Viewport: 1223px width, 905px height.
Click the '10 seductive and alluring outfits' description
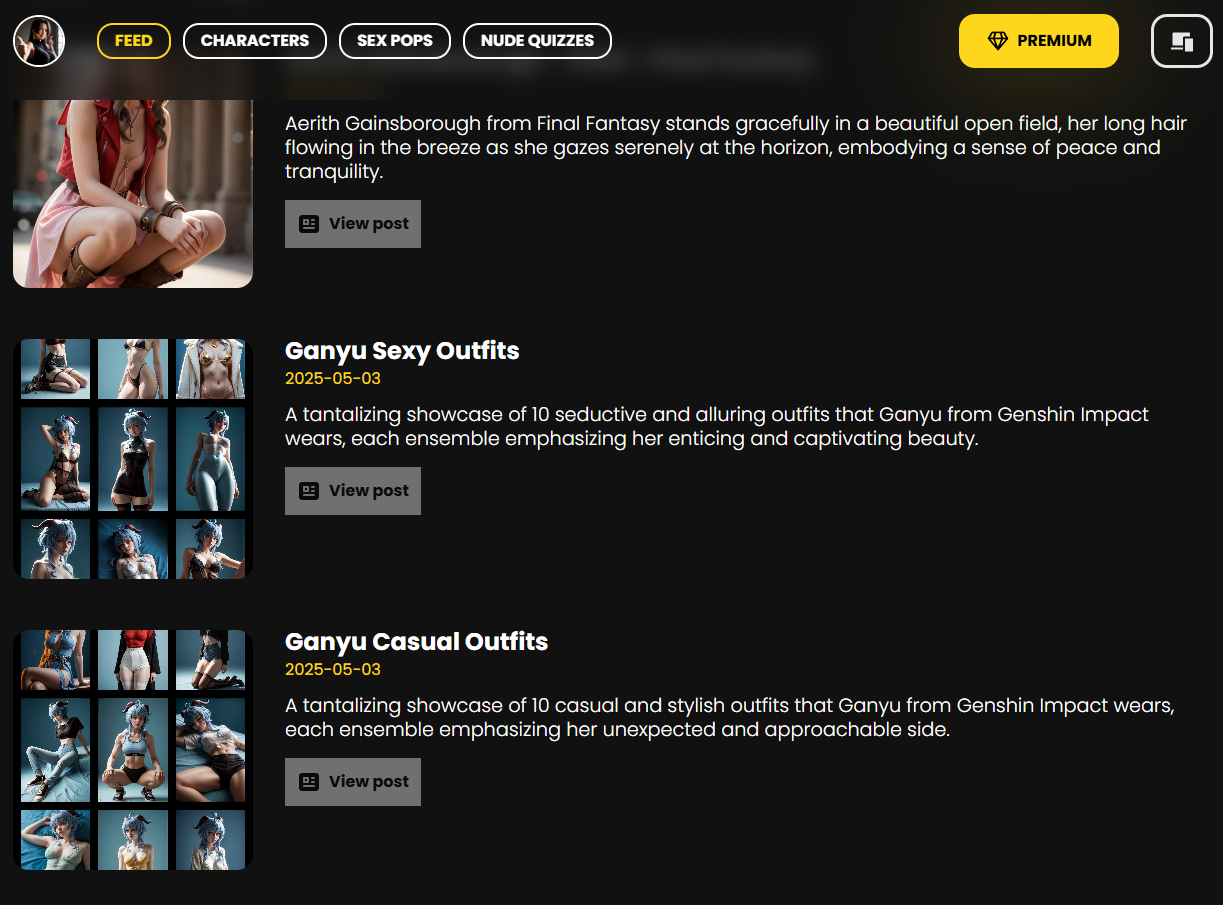(717, 427)
